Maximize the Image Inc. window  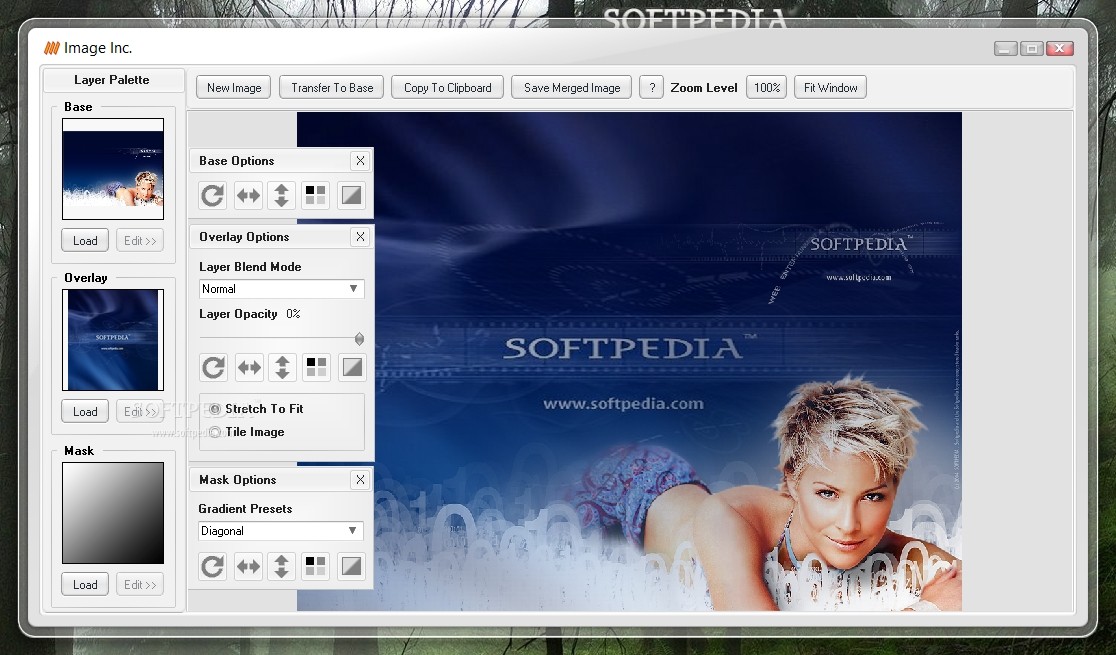point(1031,48)
